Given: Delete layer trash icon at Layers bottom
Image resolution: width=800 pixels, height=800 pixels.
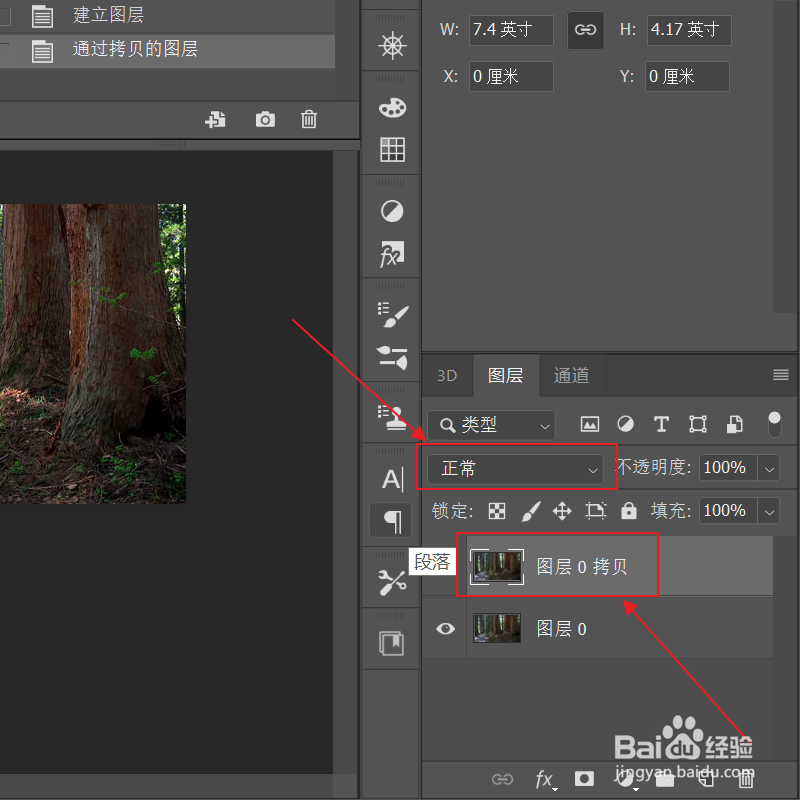Looking at the screenshot, I should point(745,779).
